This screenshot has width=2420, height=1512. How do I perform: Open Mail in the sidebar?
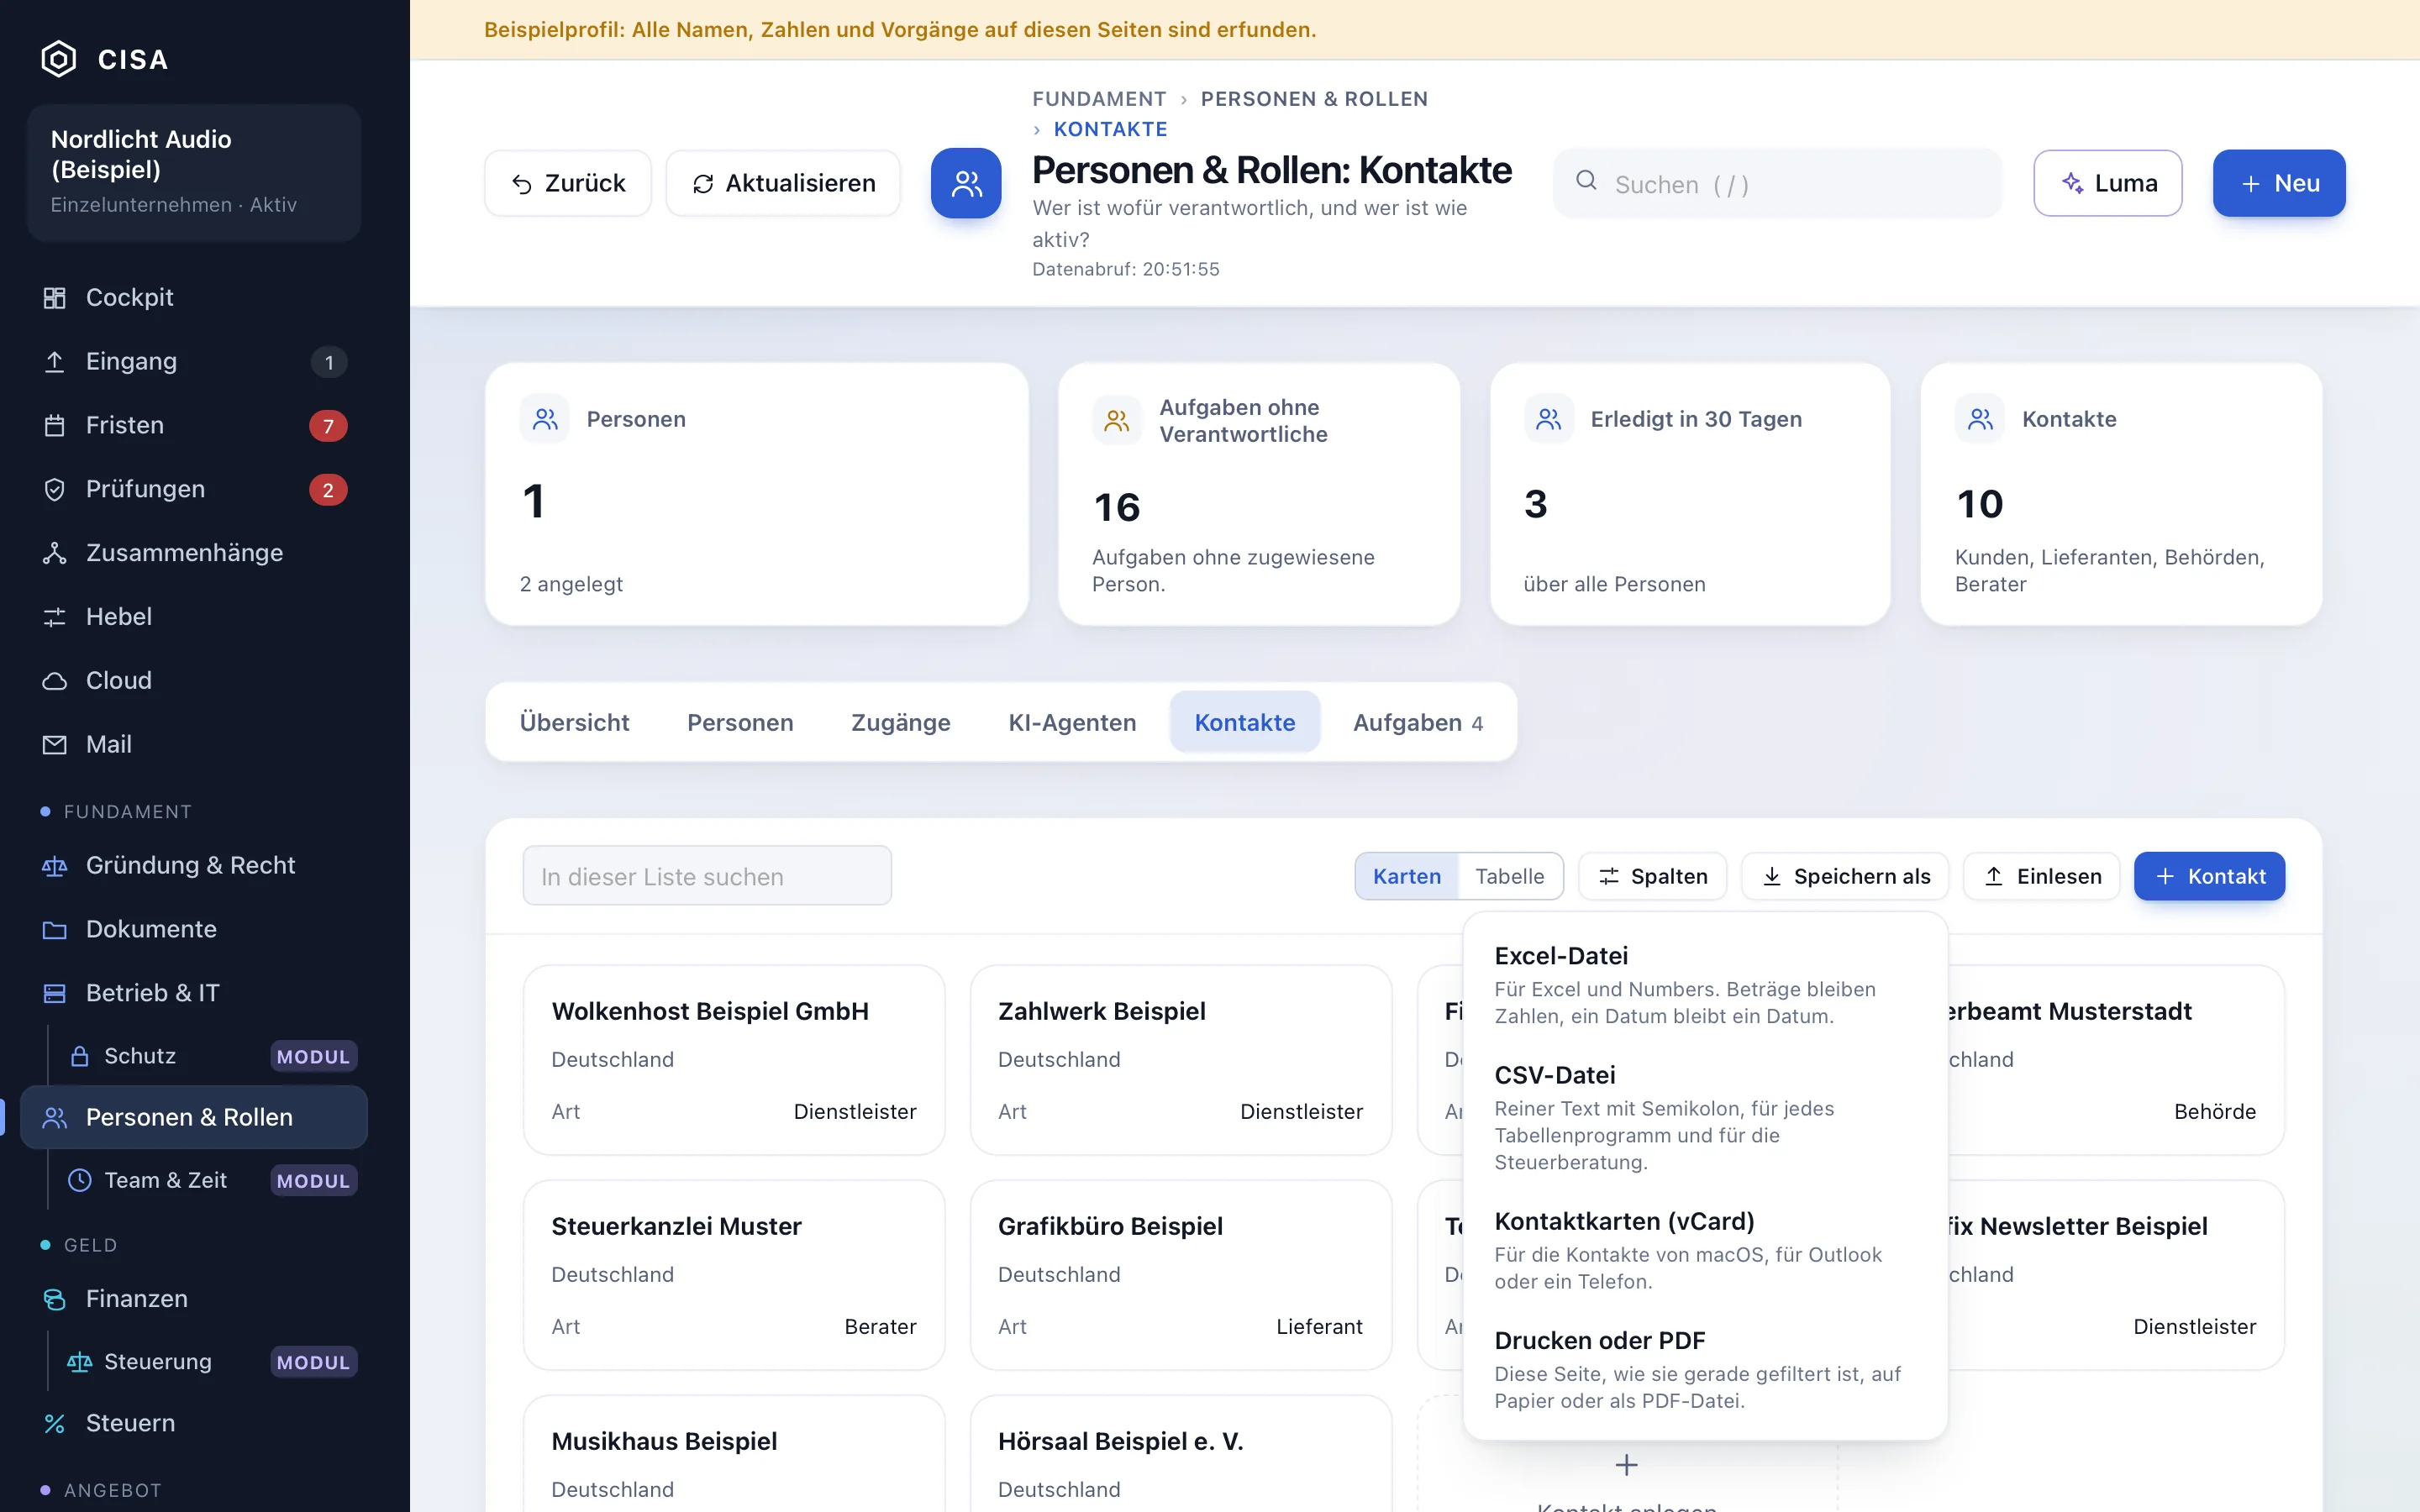pyautogui.click(x=194, y=744)
